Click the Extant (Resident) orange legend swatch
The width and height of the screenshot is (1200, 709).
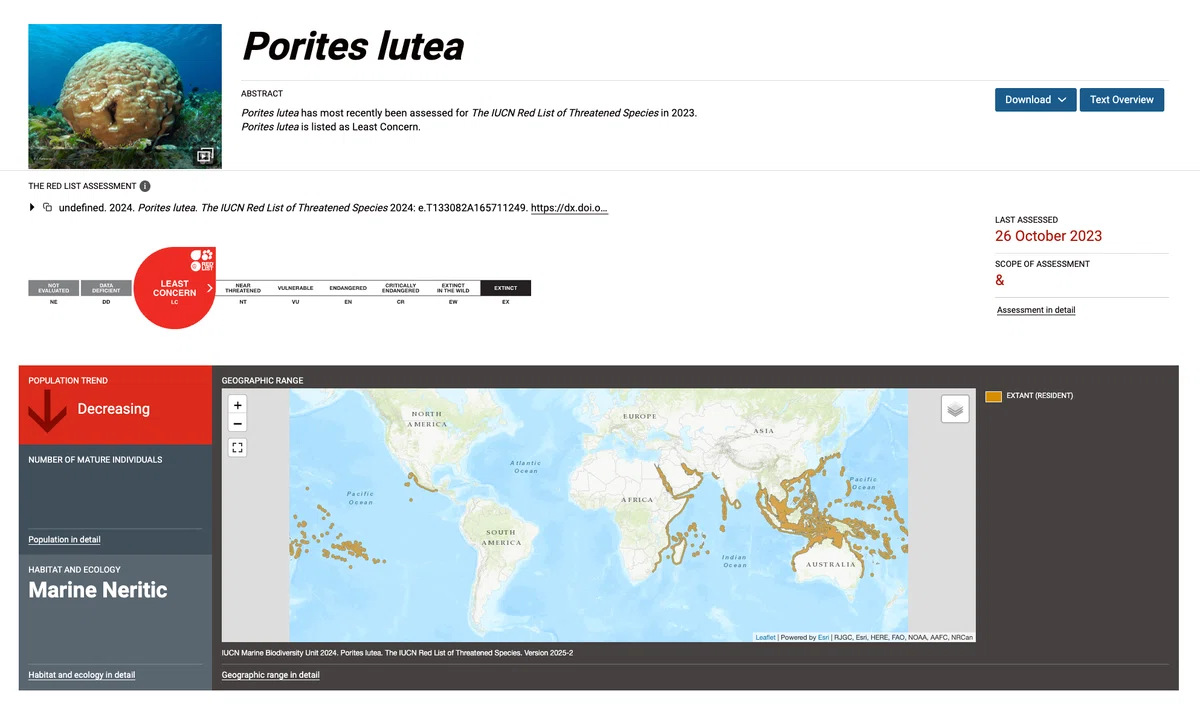[993, 396]
